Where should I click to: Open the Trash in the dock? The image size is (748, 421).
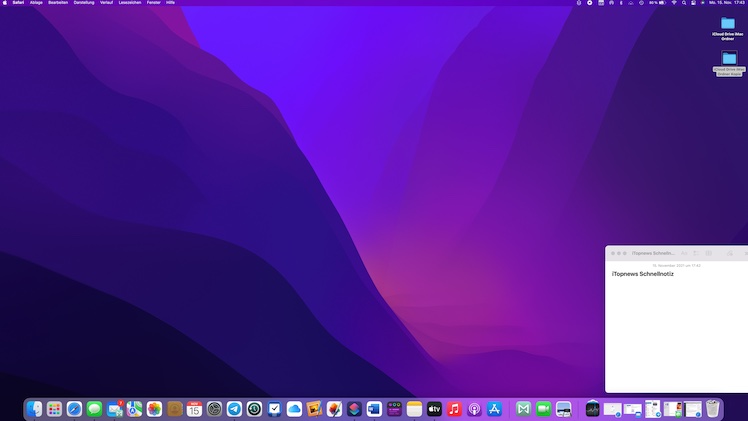point(712,409)
